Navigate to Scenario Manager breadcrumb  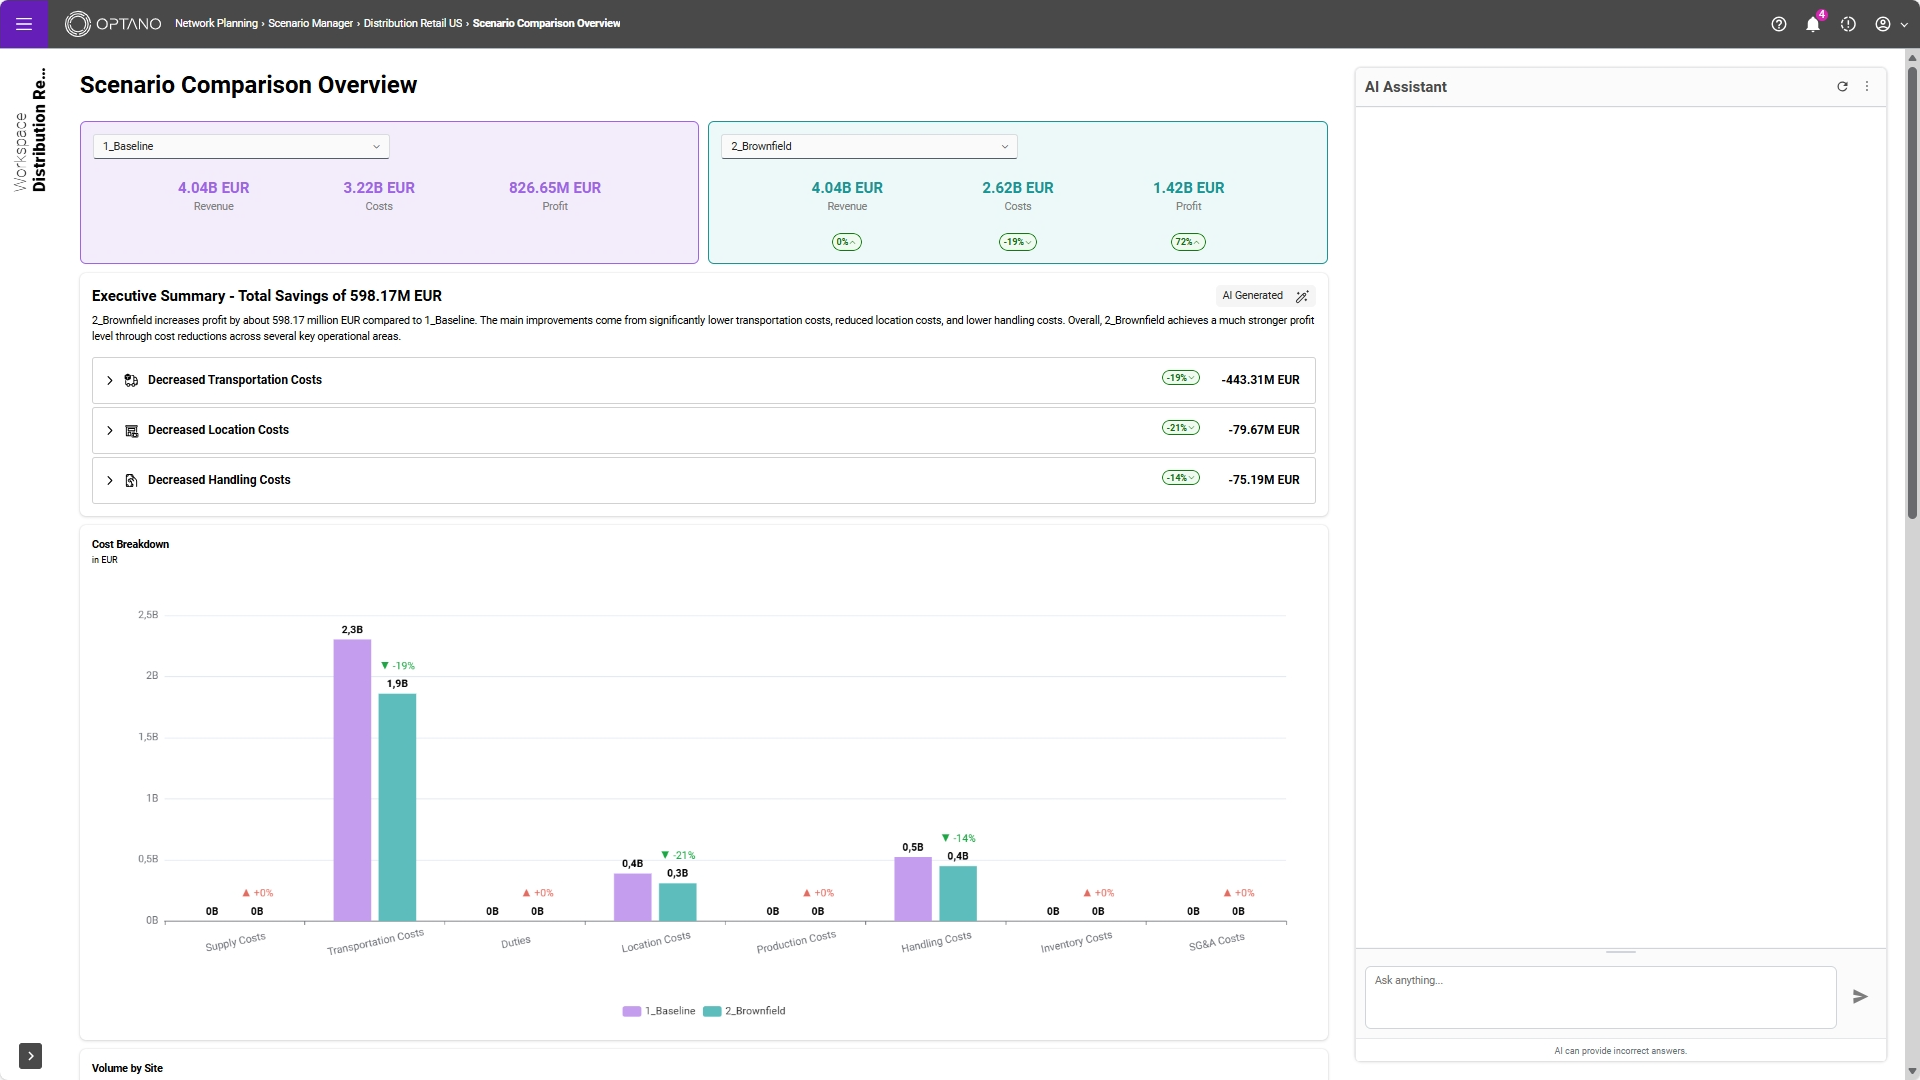coord(310,23)
